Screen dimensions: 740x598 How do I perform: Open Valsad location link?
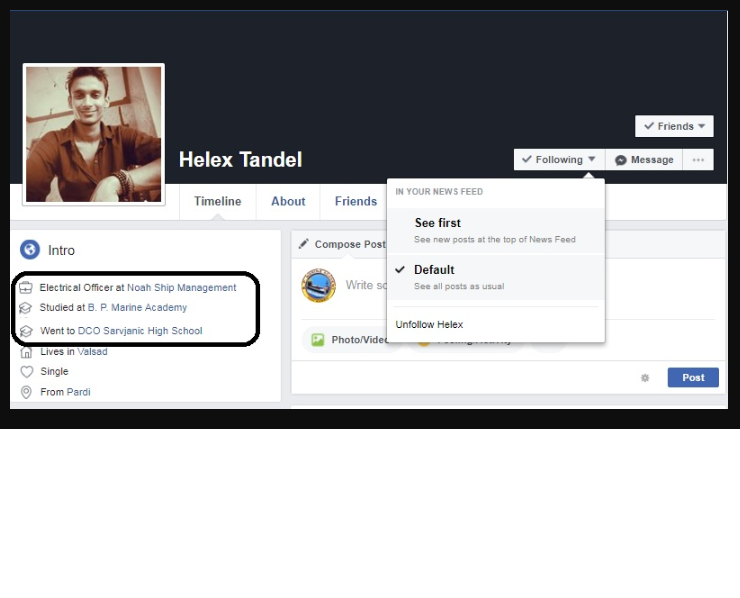[x=92, y=352]
